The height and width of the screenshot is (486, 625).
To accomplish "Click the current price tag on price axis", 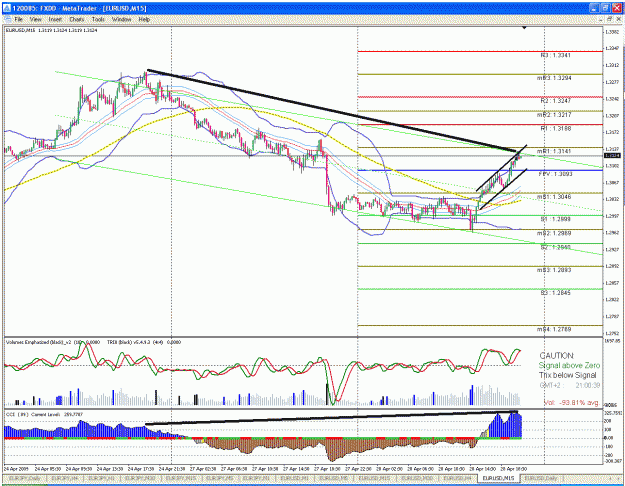I will coord(612,155).
